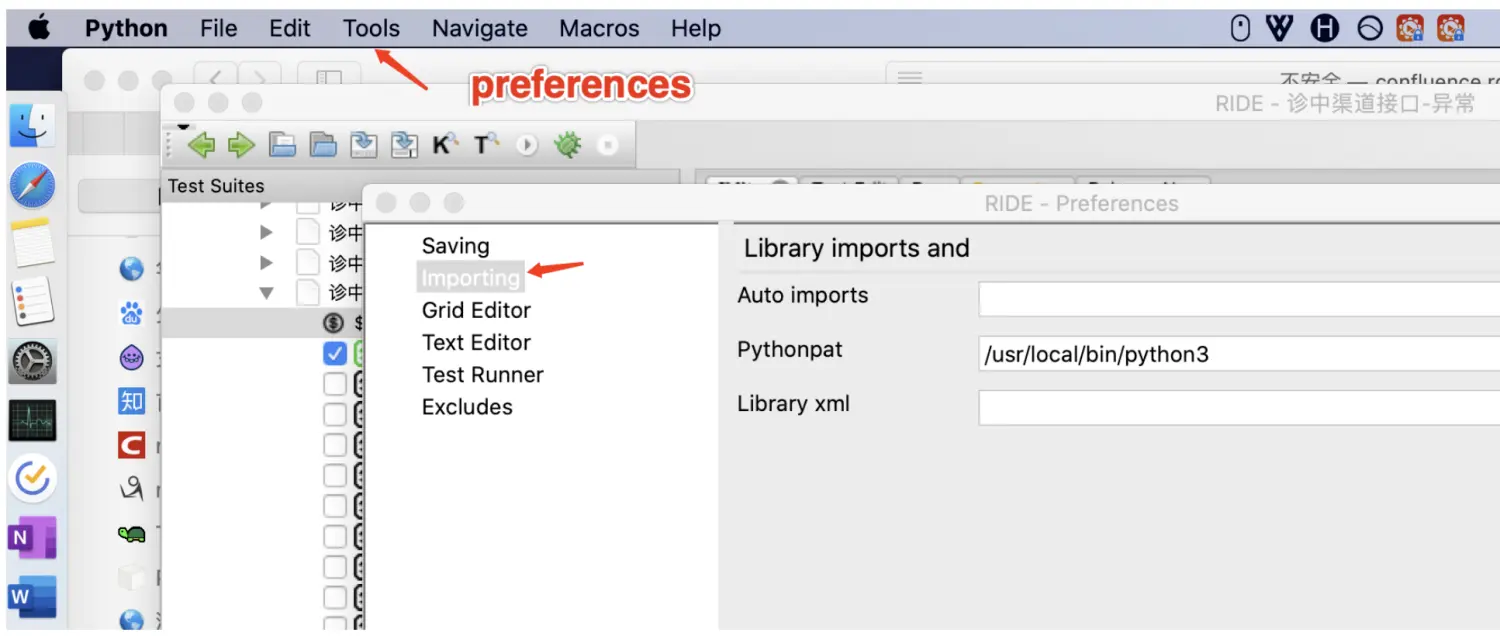1500x636 pixels.
Task: Click the Library xml input field
Action: click(x=1239, y=407)
